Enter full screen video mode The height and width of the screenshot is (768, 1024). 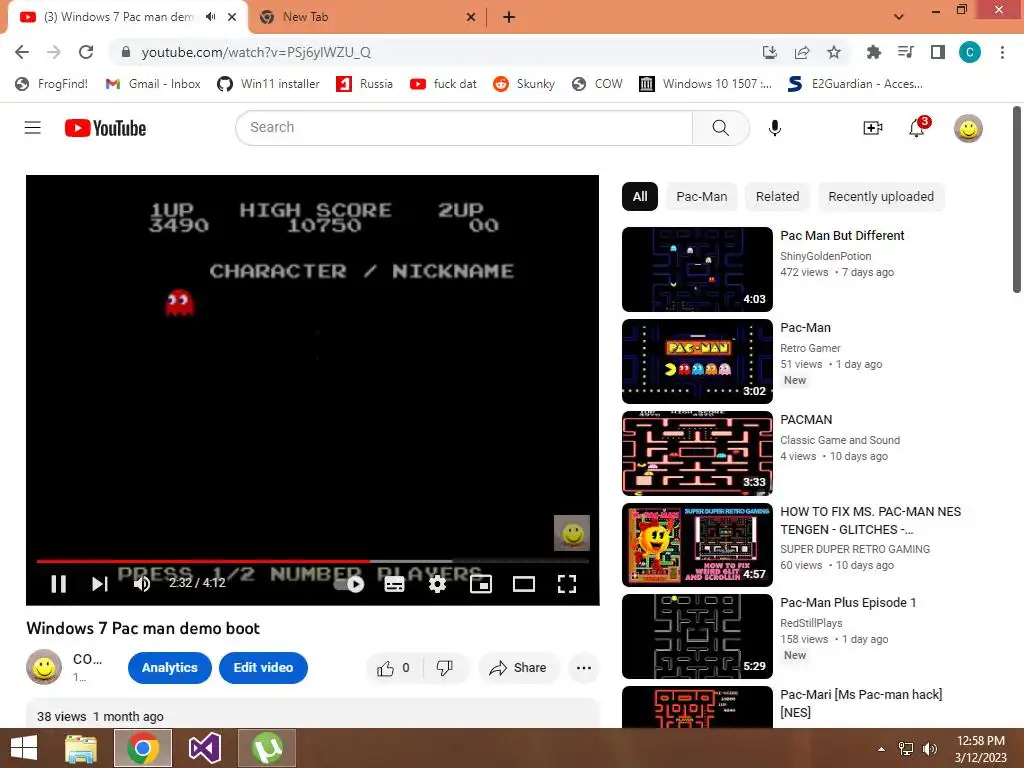pos(567,584)
